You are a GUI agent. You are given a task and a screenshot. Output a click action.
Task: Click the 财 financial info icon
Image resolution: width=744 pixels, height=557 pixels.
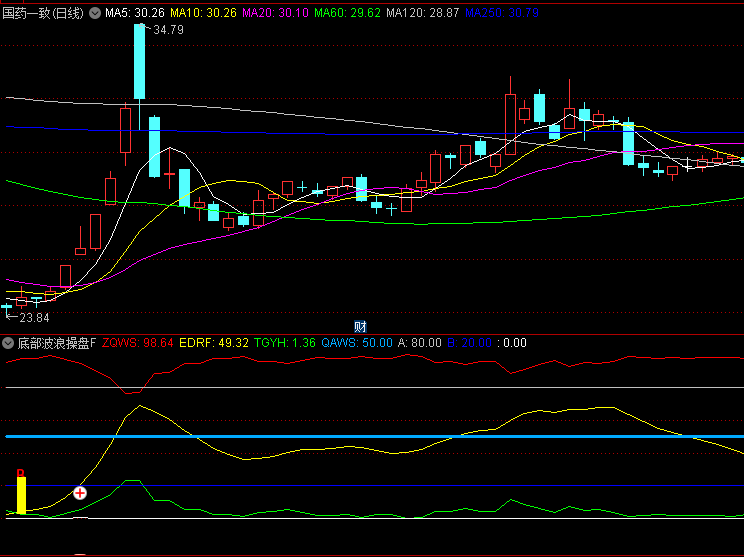pos(361,327)
